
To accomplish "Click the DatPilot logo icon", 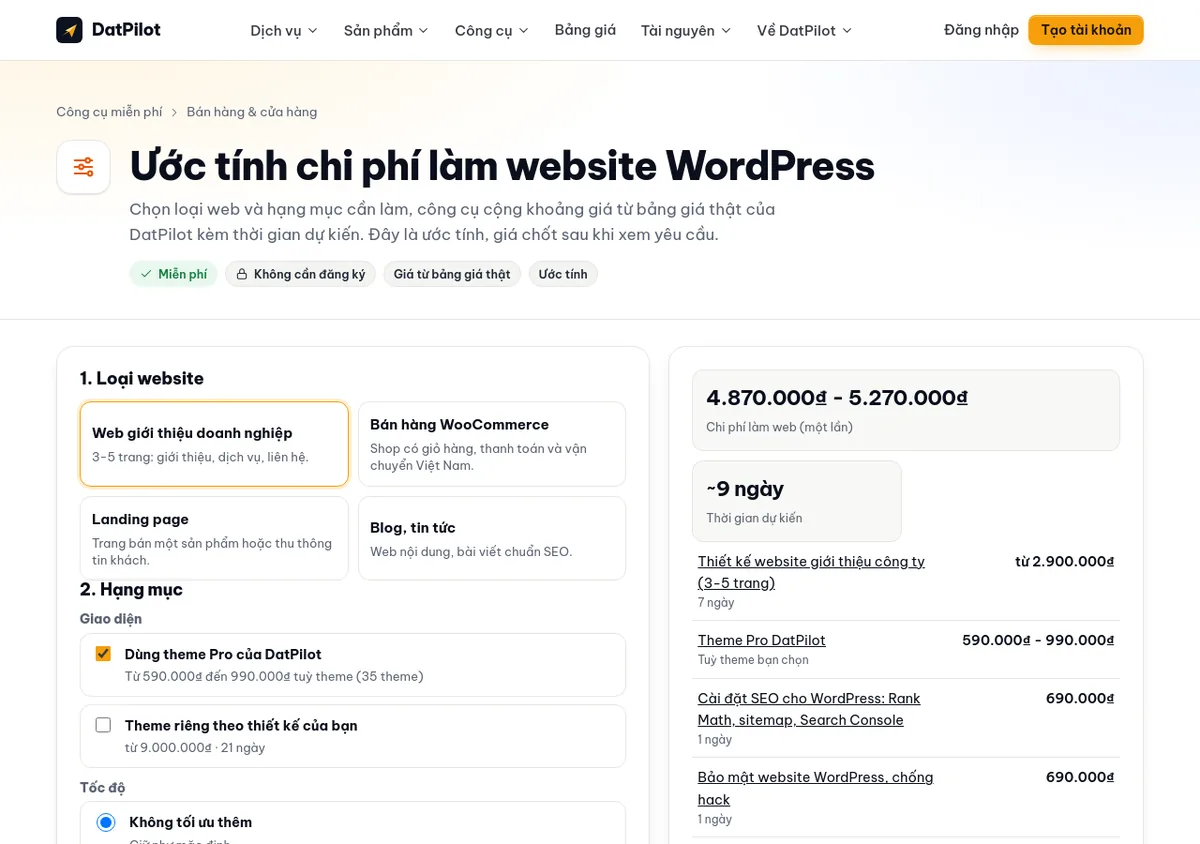I will point(69,30).
